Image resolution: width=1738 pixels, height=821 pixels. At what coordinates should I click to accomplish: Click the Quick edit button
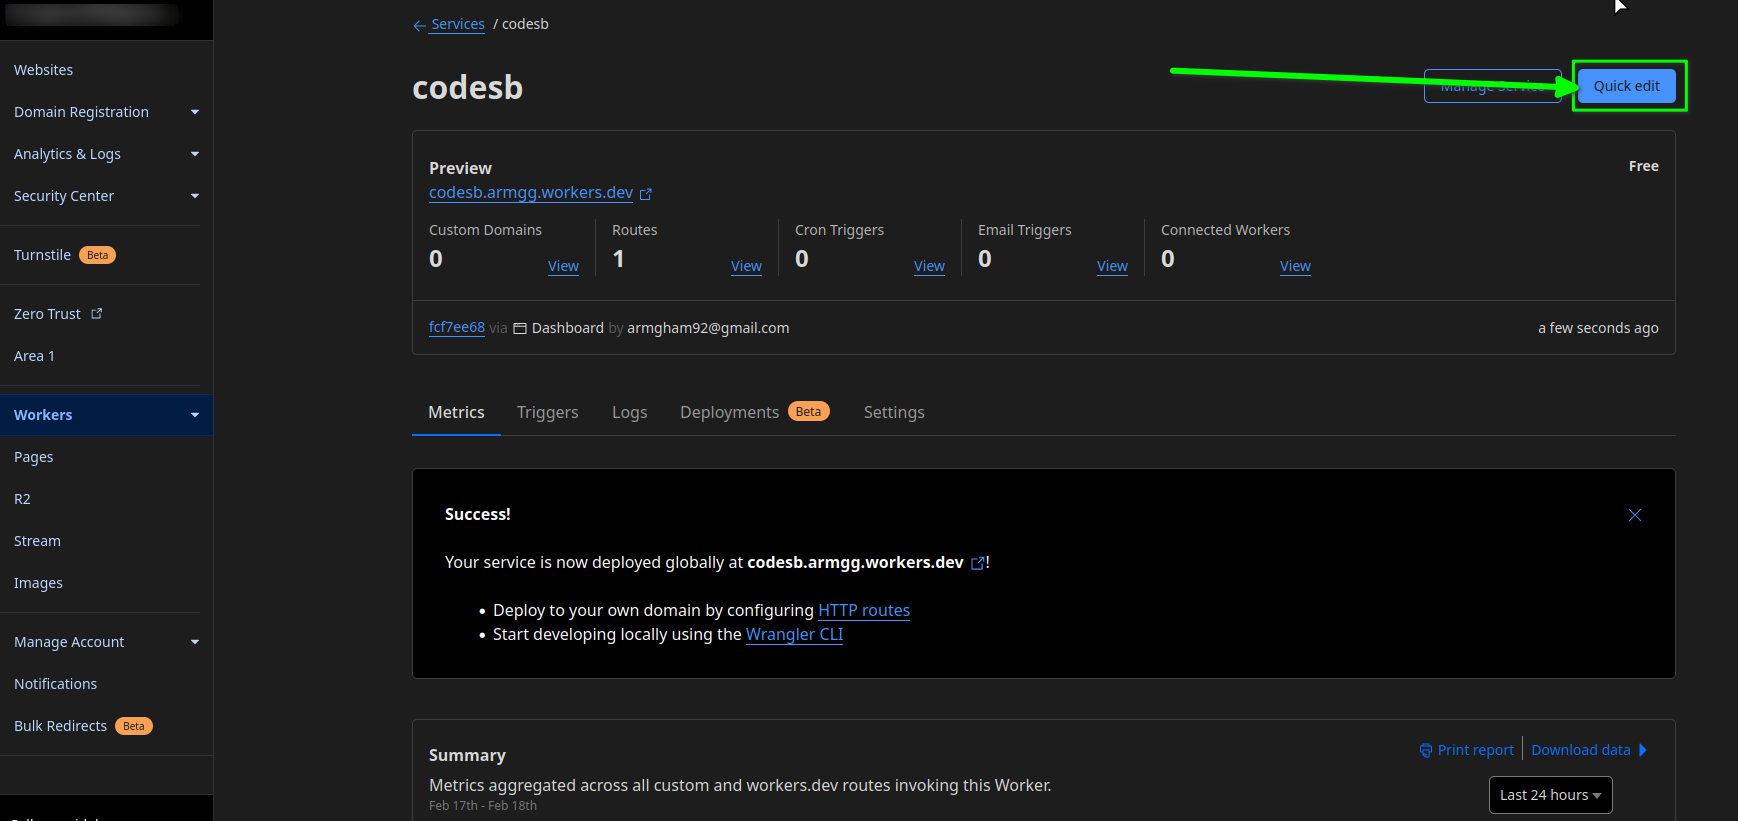(1626, 86)
